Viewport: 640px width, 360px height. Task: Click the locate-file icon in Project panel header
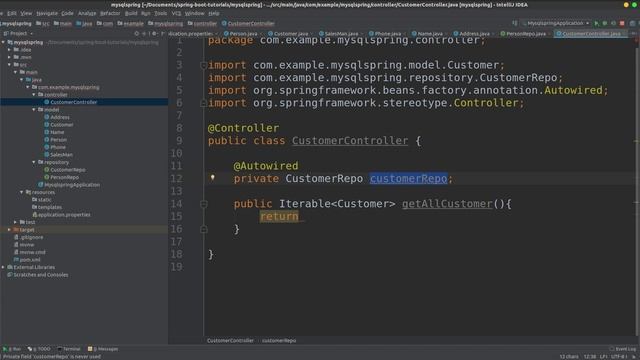click(x=137, y=33)
